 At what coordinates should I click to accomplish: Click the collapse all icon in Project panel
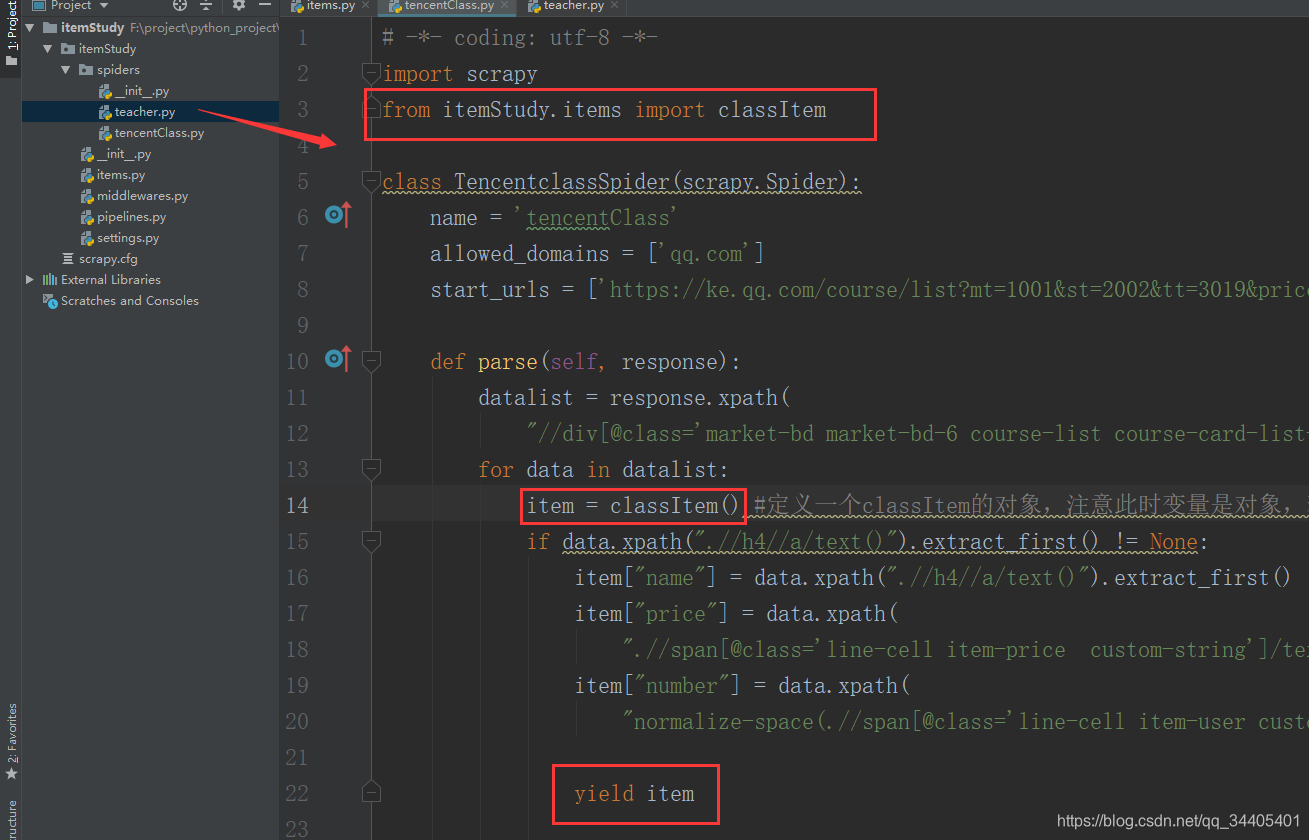click(x=206, y=5)
